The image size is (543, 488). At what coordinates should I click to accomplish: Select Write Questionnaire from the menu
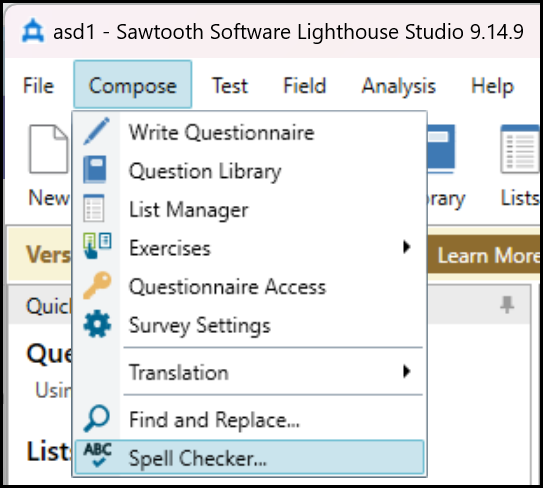(x=249, y=132)
